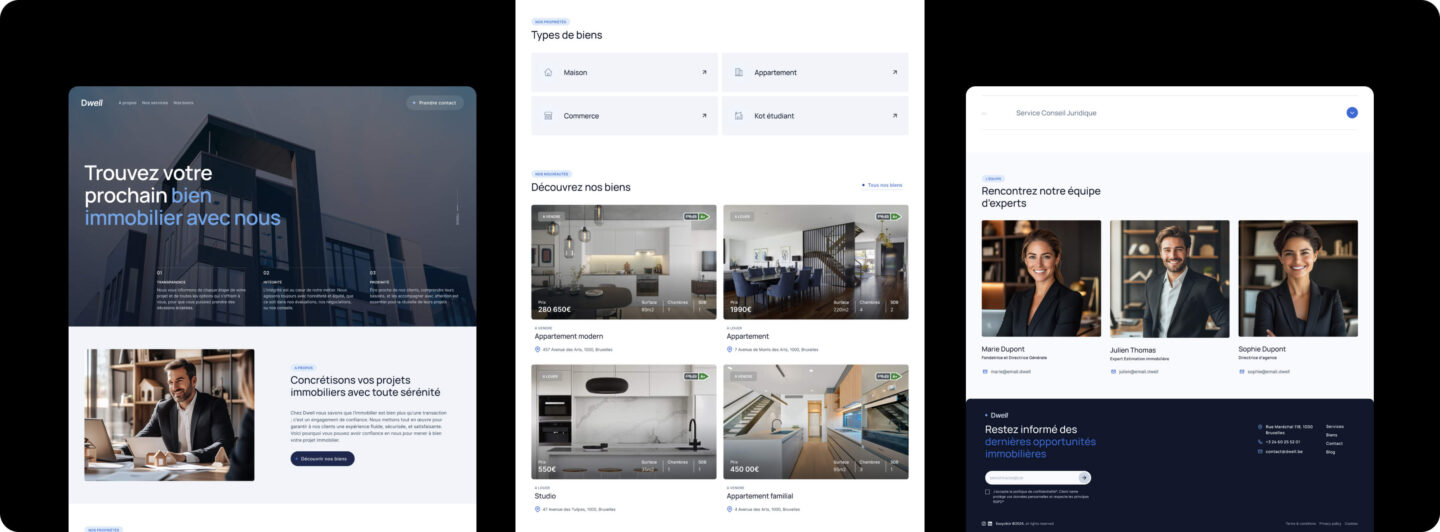Click the Dwell logo in the hero header
The height and width of the screenshot is (532, 1440).
pos(92,102)
